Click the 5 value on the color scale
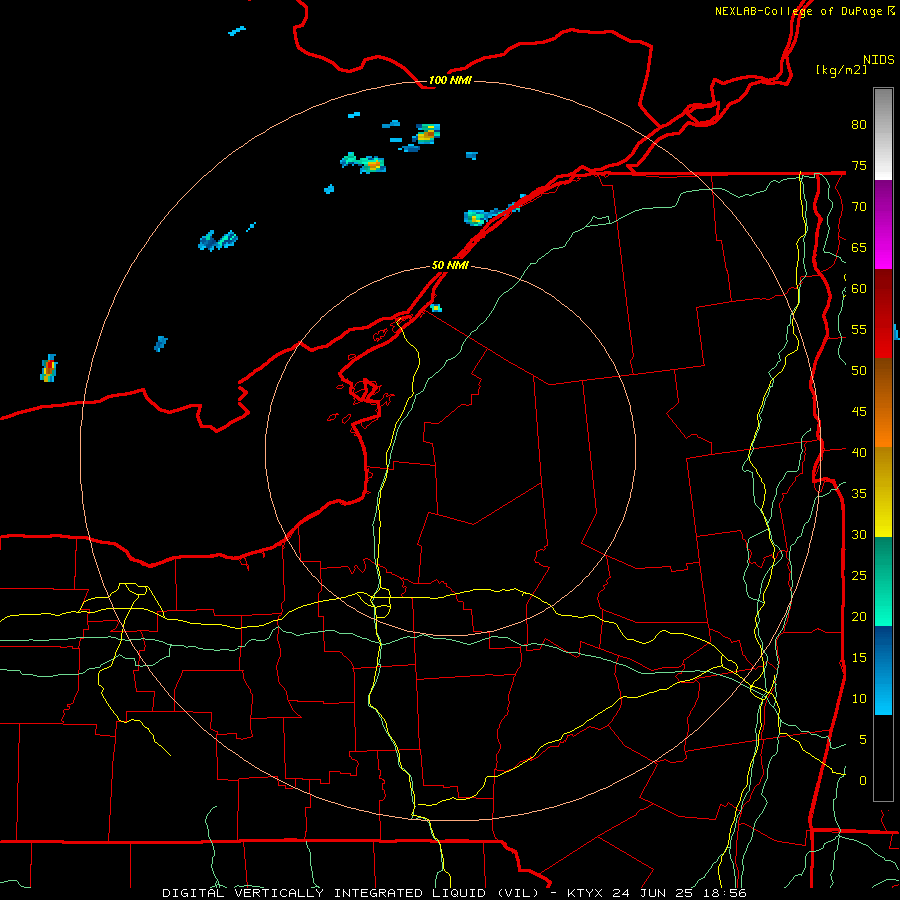Image resolution: width=900 pixels, height=900 pixels. (863, 739)
